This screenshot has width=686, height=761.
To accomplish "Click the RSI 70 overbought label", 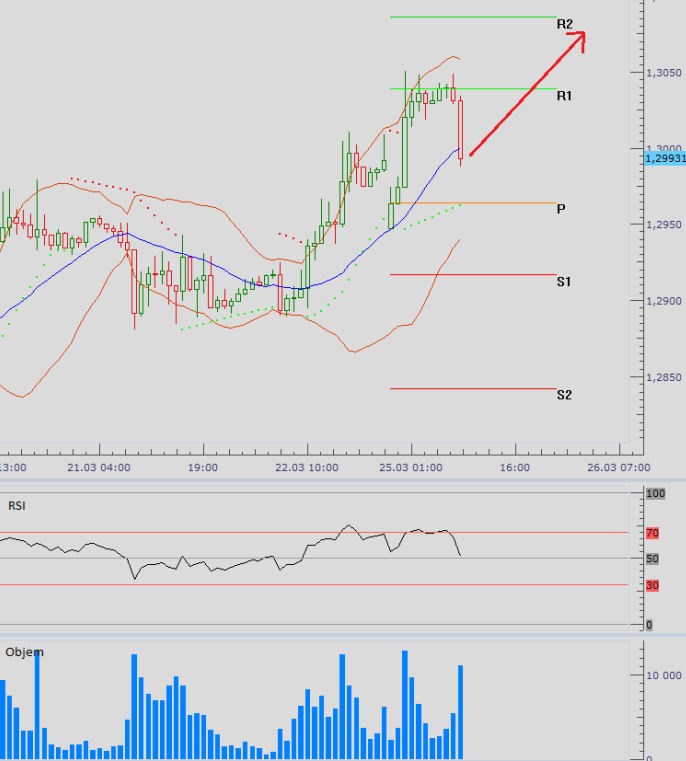I will click(x=653, y=533).
